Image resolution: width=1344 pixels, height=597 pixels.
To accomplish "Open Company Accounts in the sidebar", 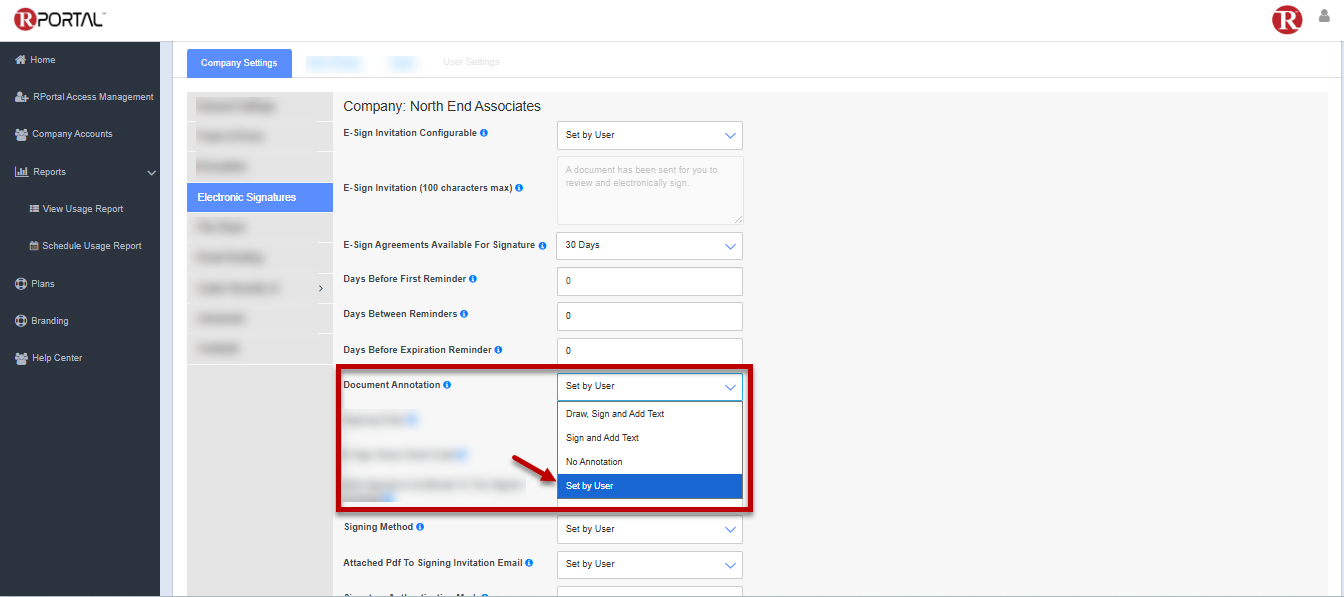I will [72, 134].
